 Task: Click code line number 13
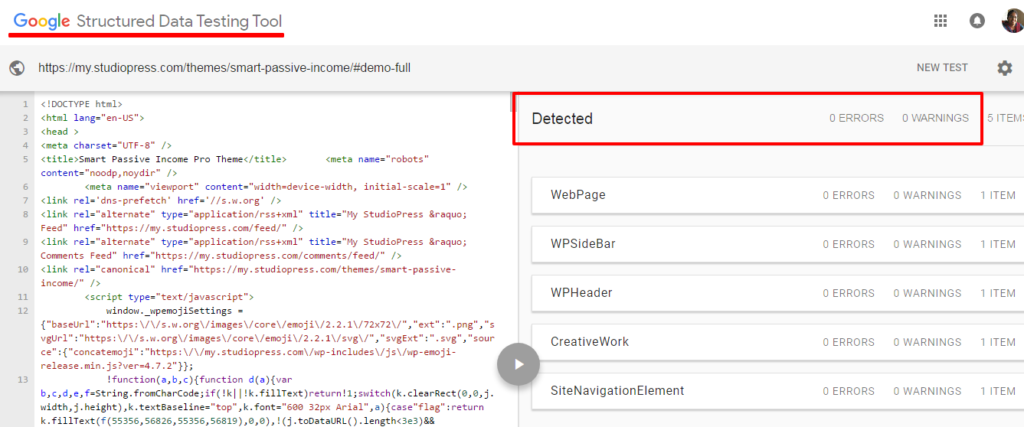(x=24, y=379)
